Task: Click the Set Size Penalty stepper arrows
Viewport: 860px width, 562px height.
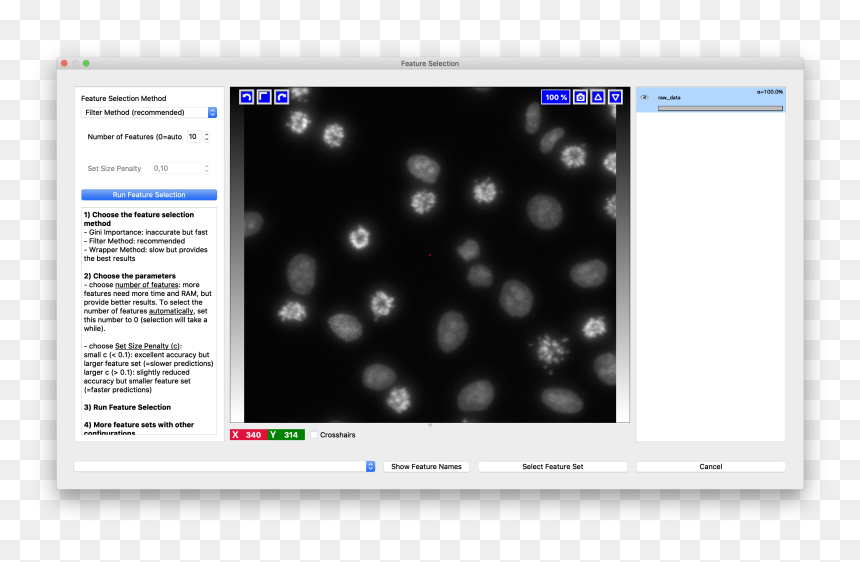Action: [207, 168]
